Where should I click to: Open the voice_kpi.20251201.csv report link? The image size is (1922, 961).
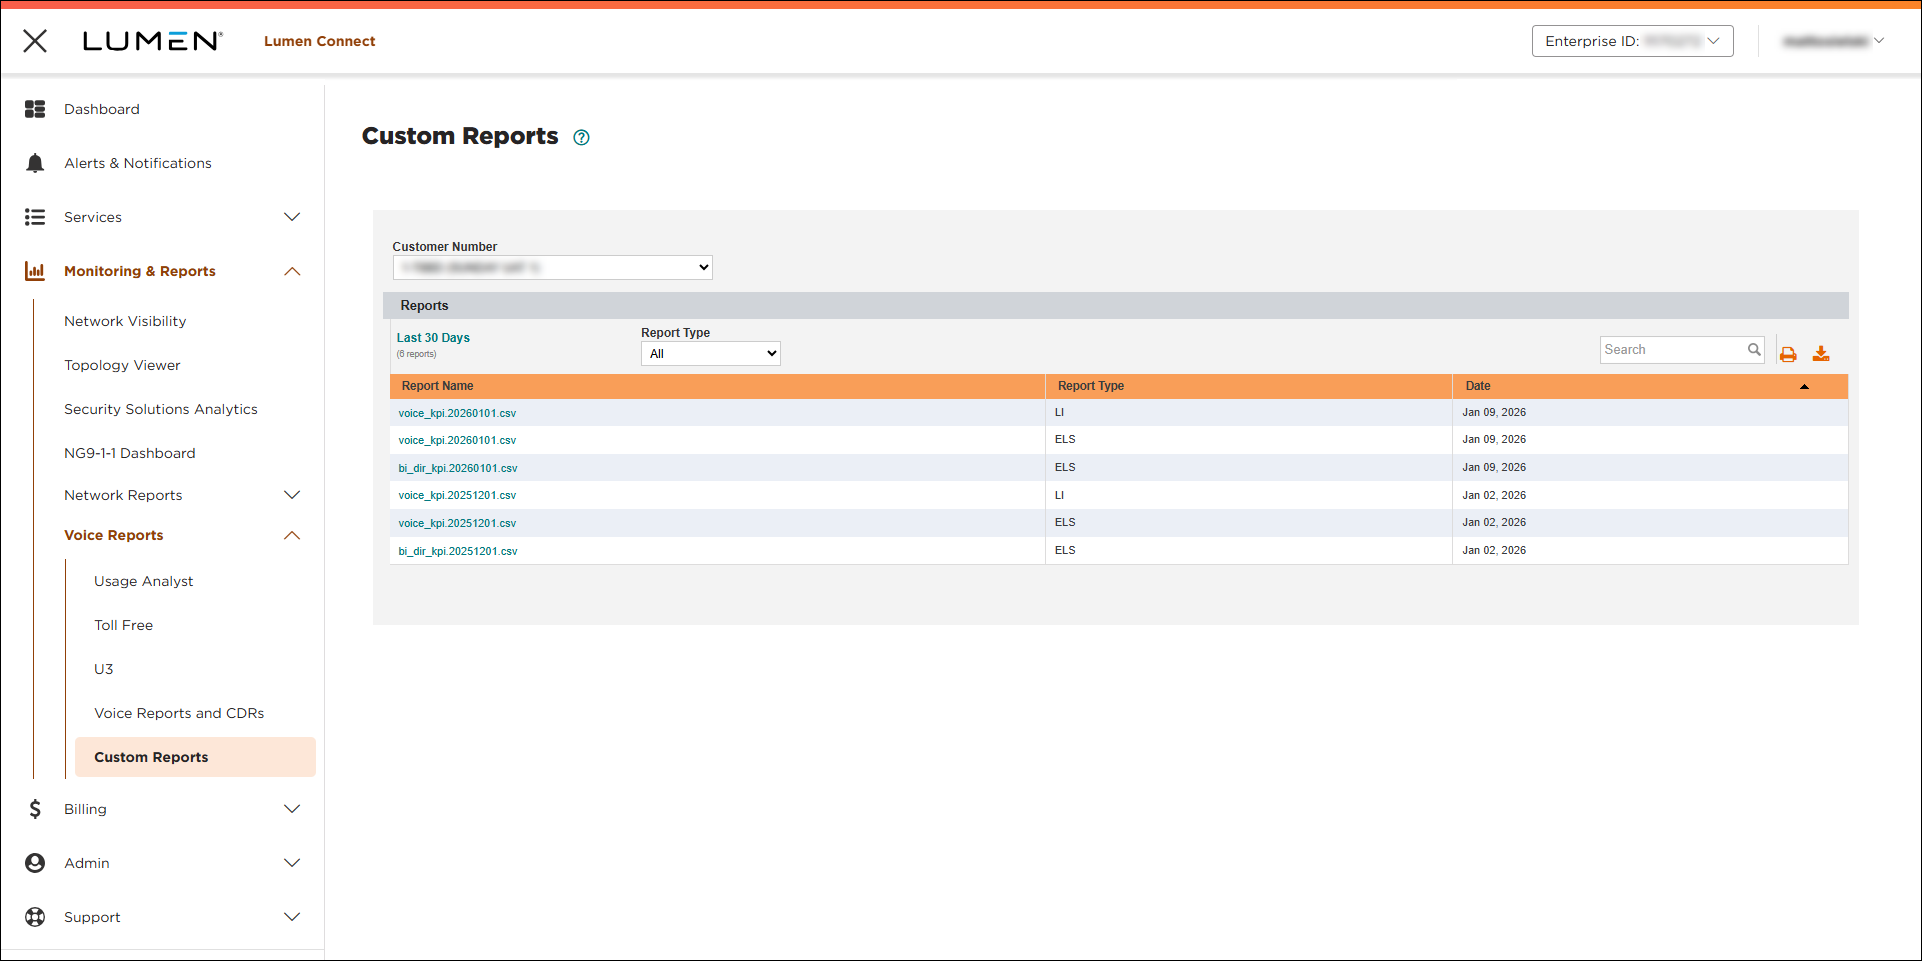click(457, 494)
